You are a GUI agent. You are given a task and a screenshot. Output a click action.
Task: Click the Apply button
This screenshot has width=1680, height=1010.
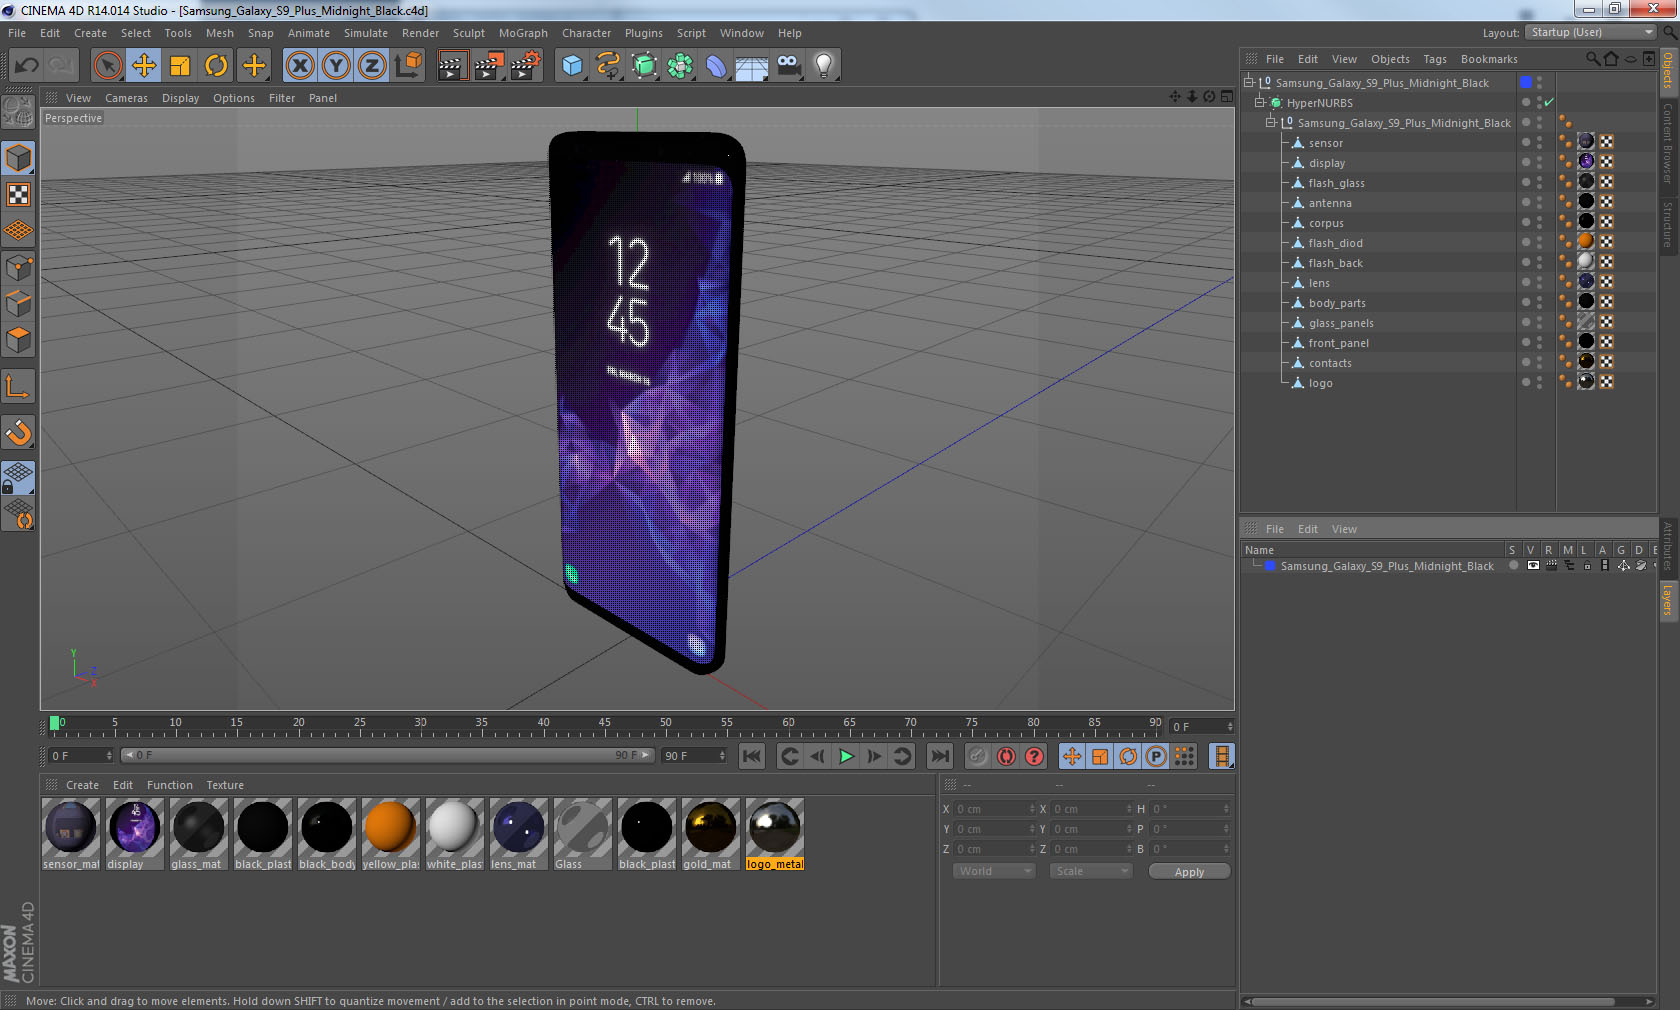coord(1189,872)
